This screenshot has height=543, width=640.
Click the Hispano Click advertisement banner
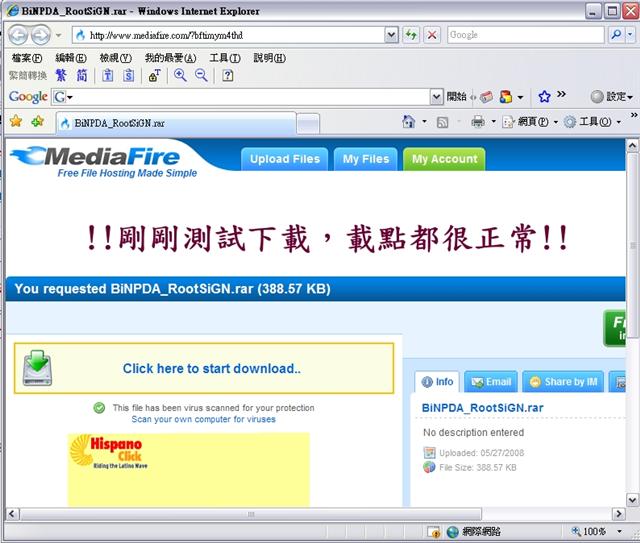pyautogui.click(x=189, y=470)
